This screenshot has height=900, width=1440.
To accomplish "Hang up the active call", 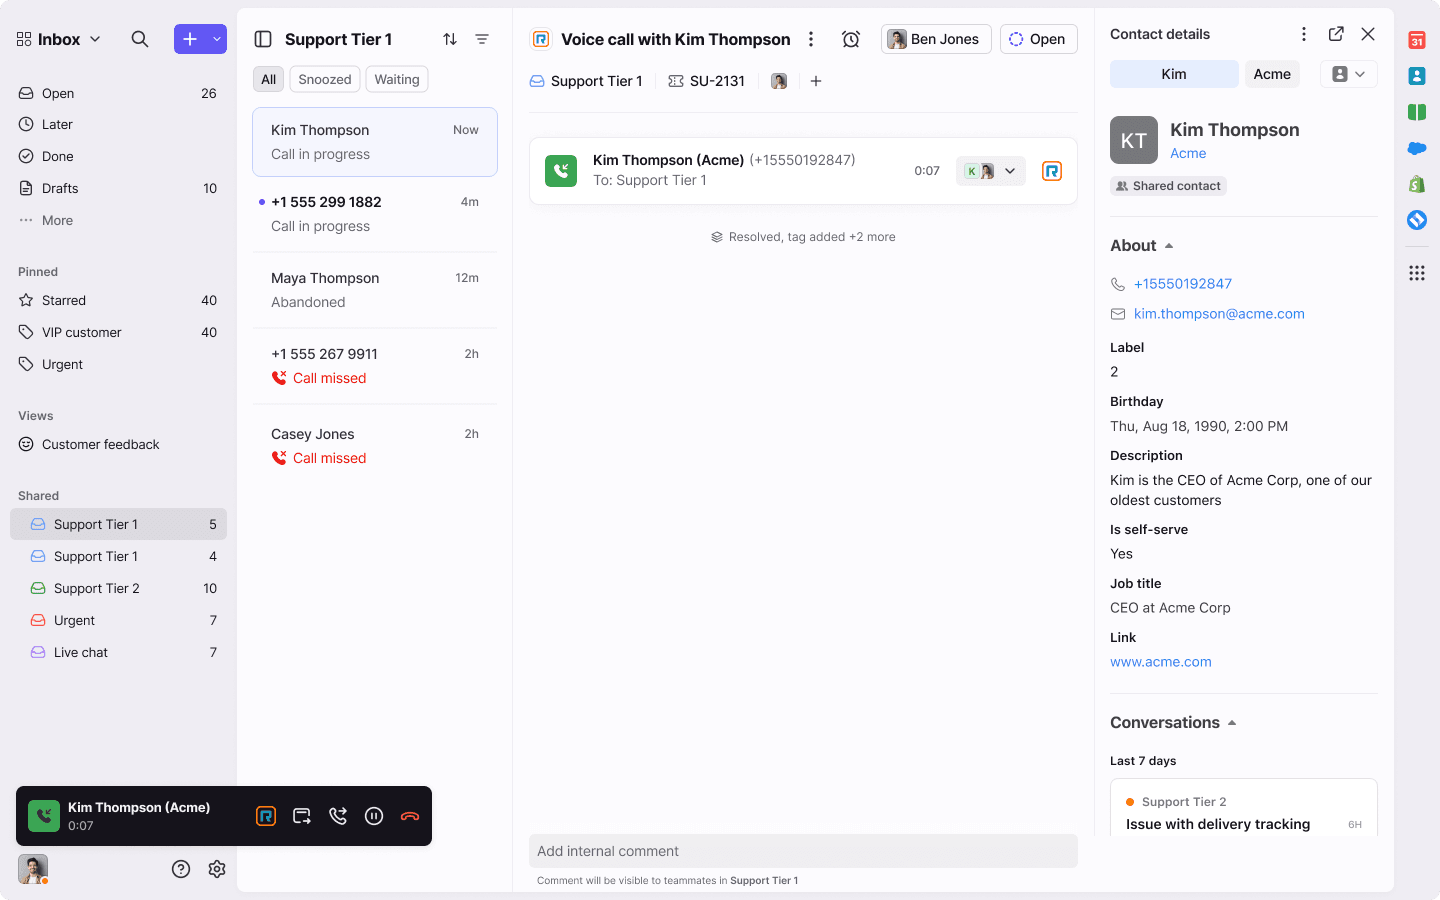I will tap(409, 816).
